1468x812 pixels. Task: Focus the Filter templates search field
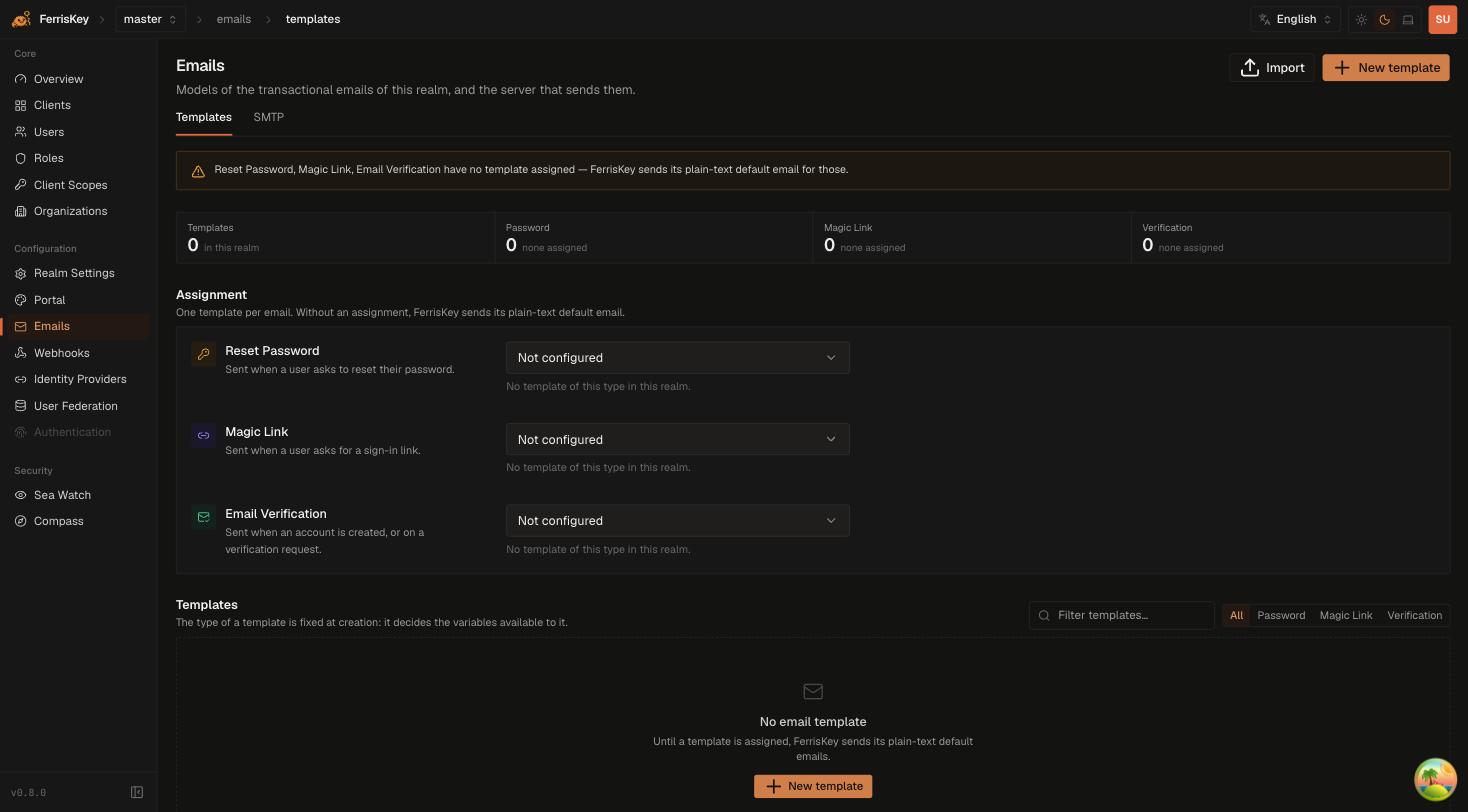(1122, 615)
